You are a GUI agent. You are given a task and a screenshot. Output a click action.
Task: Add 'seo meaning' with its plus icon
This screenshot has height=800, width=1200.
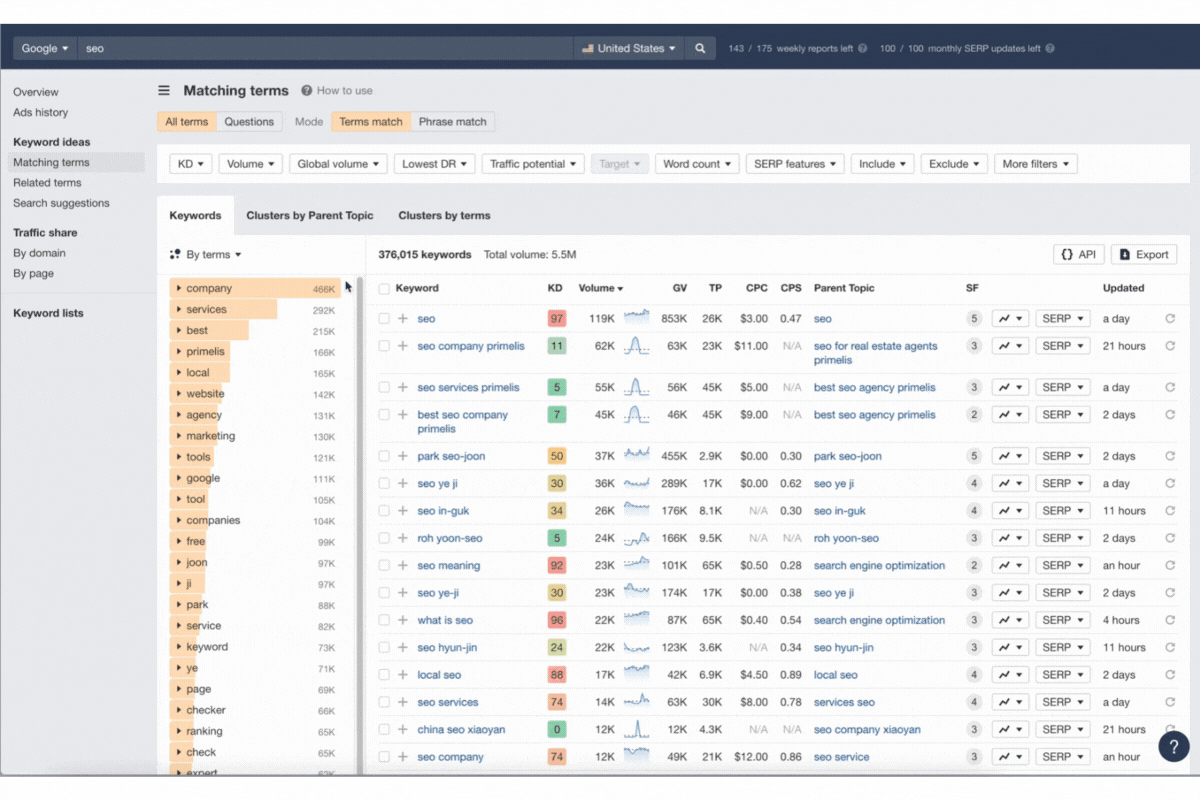403,566
